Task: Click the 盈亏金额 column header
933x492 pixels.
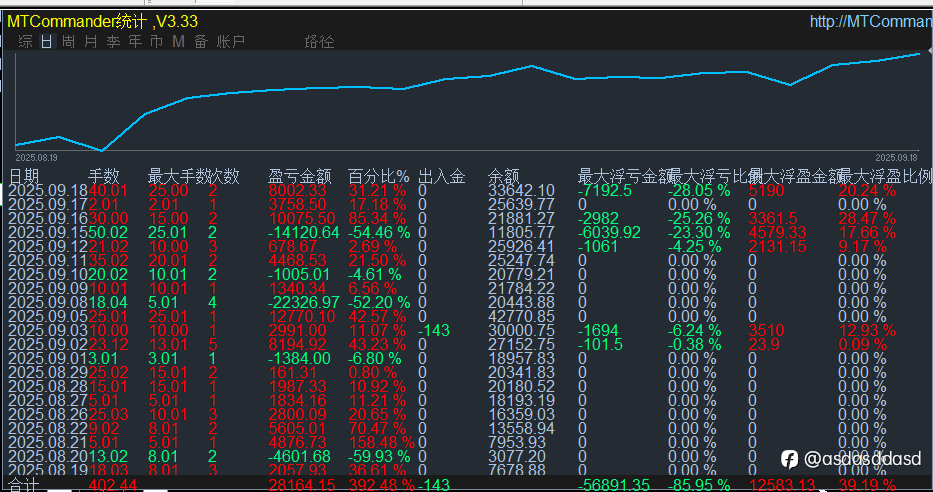Action: point(299,176)
